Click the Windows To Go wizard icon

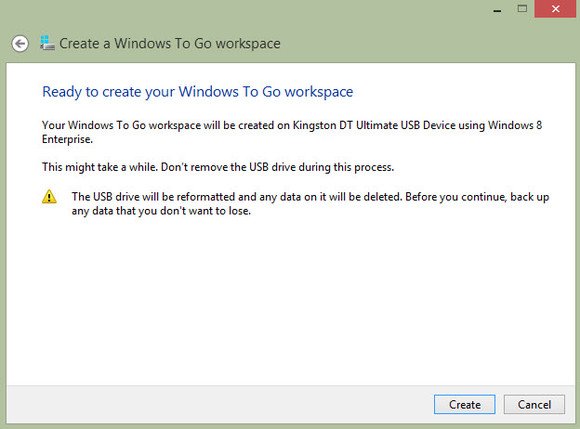(47, 43)
